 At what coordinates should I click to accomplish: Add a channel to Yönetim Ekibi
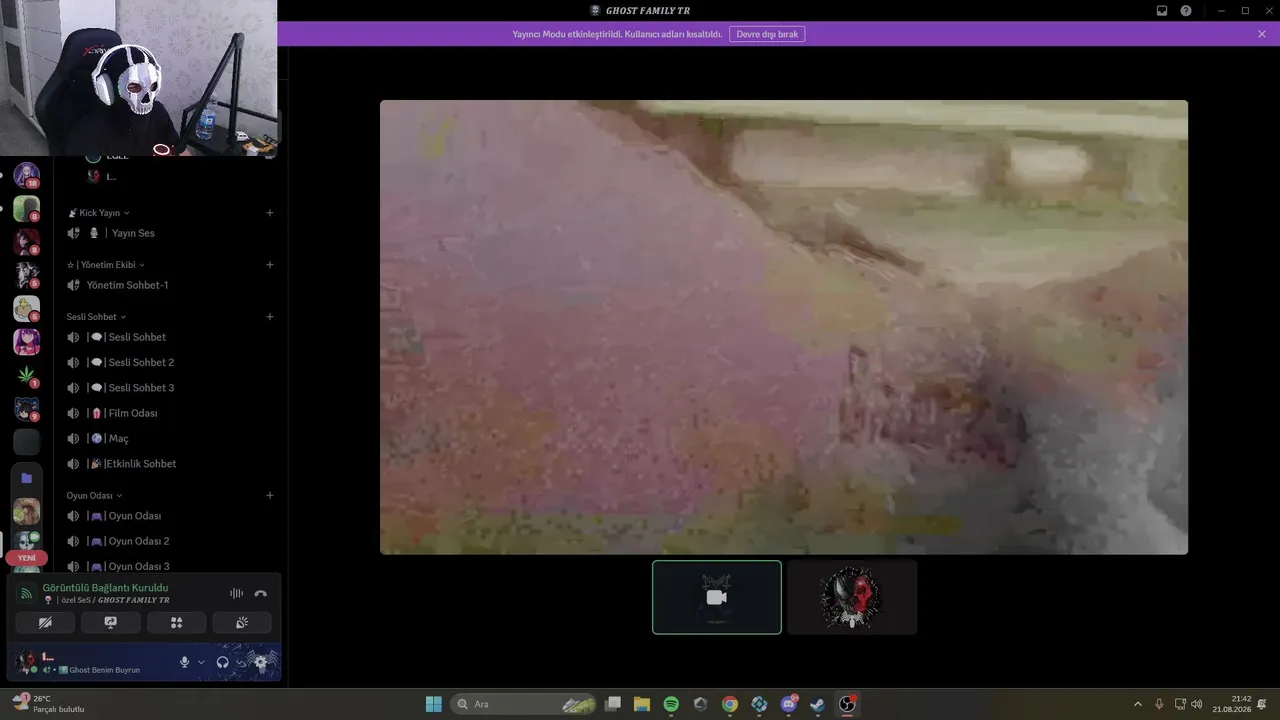coord(270,265)
